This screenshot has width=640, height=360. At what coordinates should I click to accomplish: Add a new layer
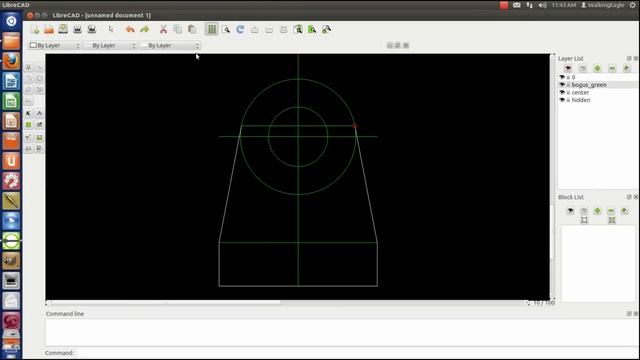[597, 69]
